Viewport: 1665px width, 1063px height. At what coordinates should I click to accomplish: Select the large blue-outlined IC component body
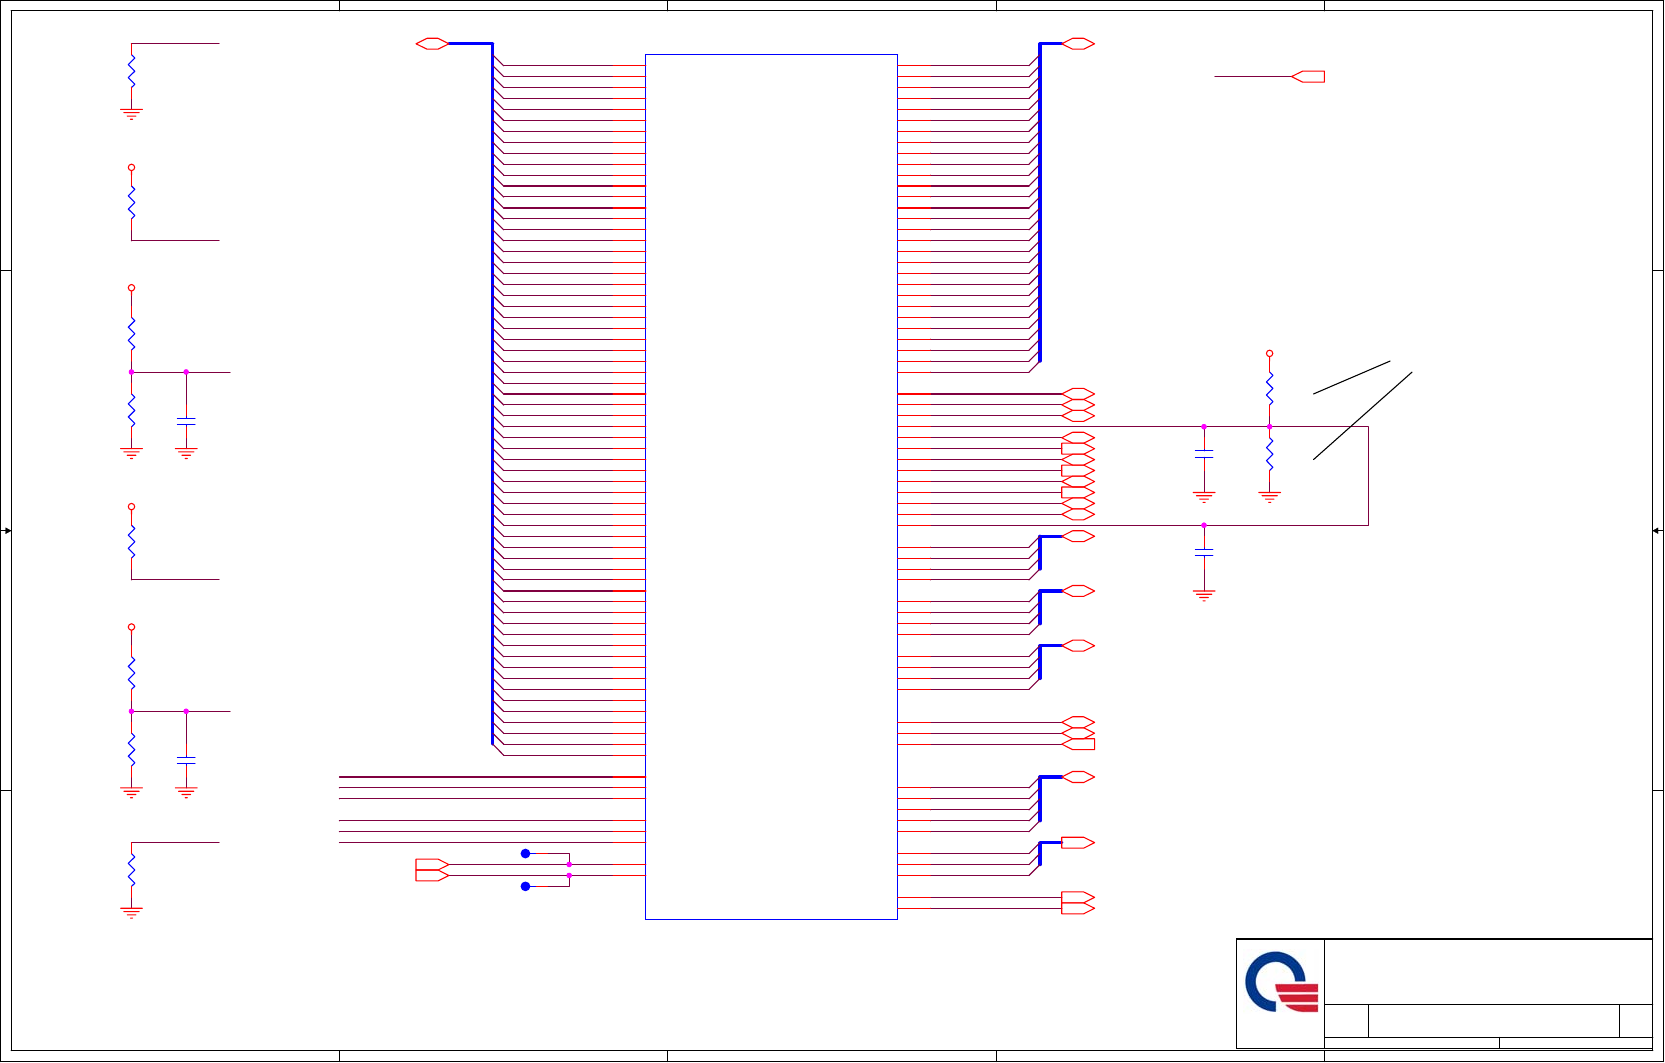[771, 487]
